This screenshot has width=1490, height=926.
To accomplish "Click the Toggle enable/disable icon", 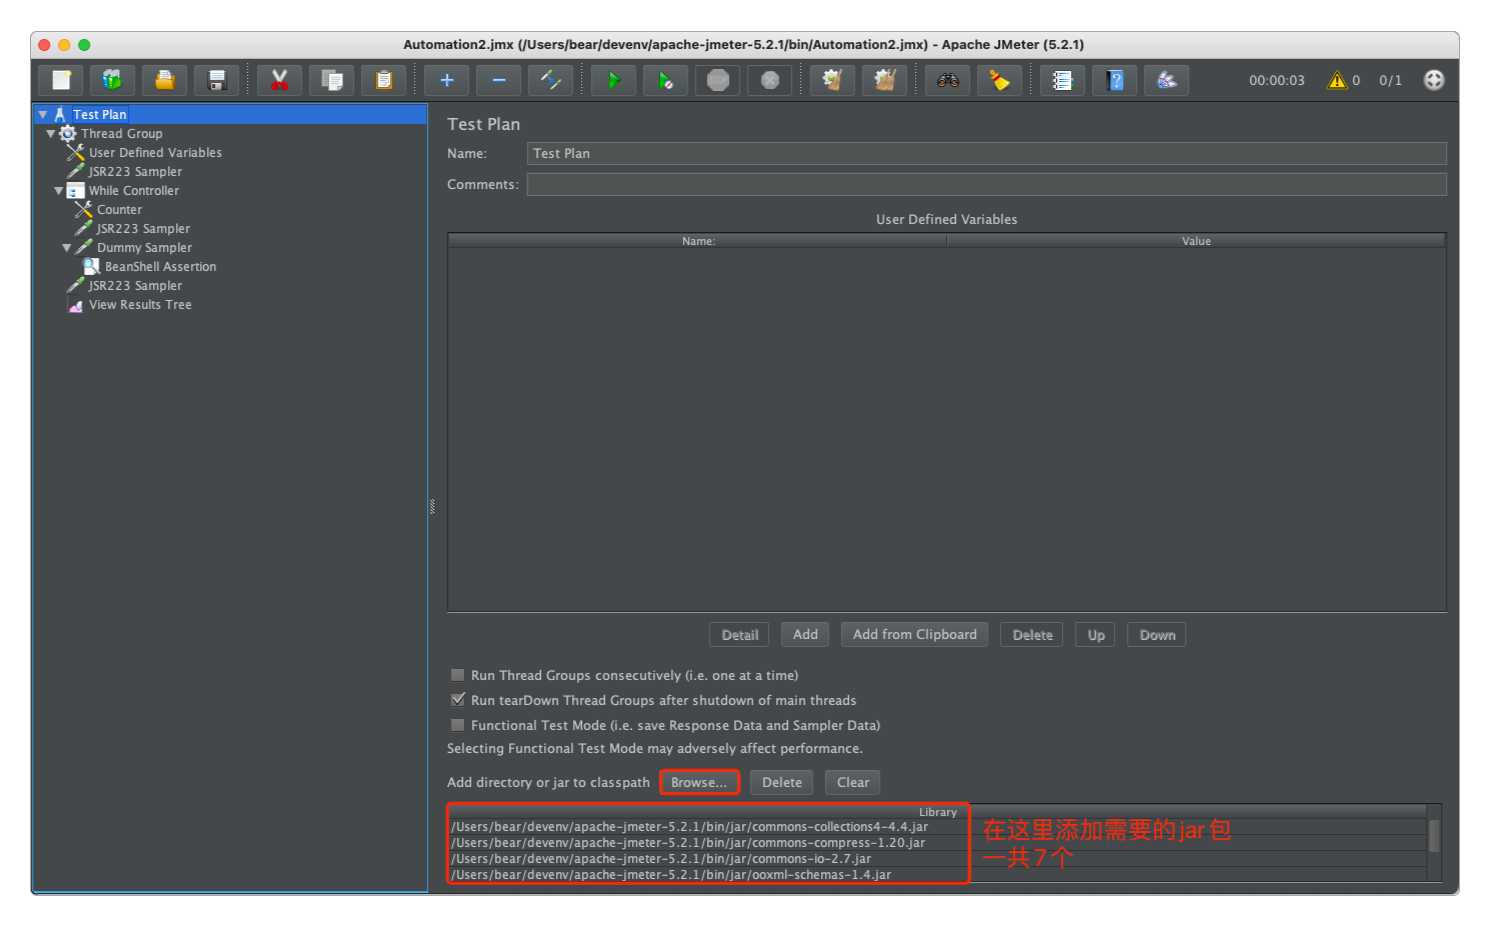I will (551, 80).
